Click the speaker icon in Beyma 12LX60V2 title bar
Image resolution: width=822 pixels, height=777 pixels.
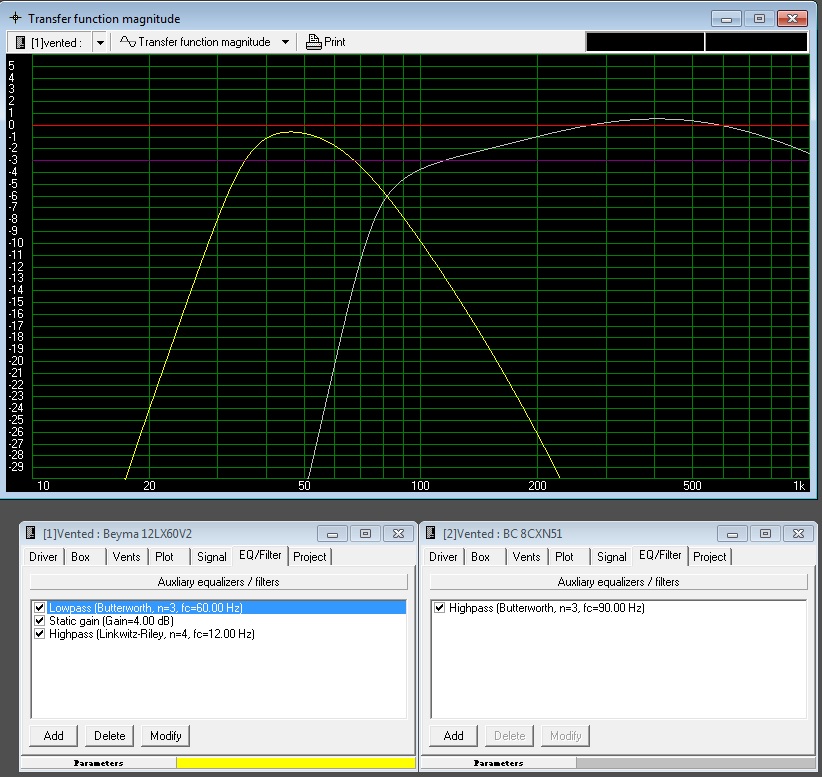coord(29,533)
